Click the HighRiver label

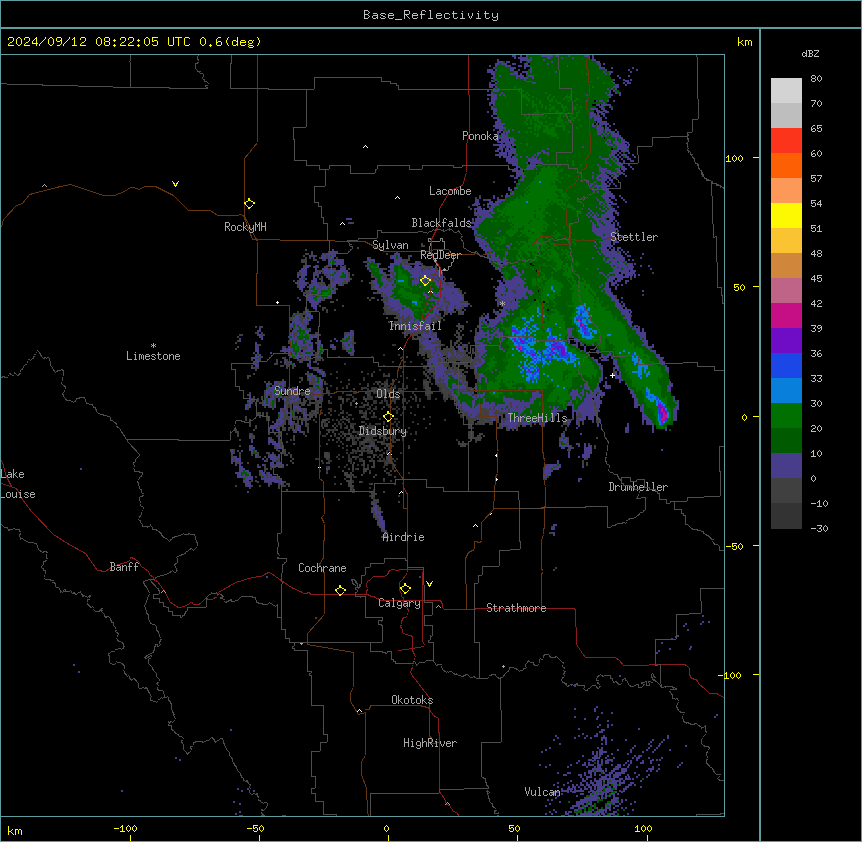430,743
